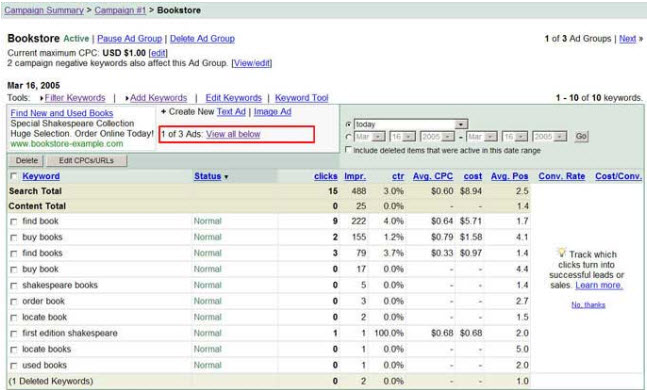The height and width of the screenshot is (390, 647).
Task: Sort by the Impr. column header
Action: tap(355, 176)
